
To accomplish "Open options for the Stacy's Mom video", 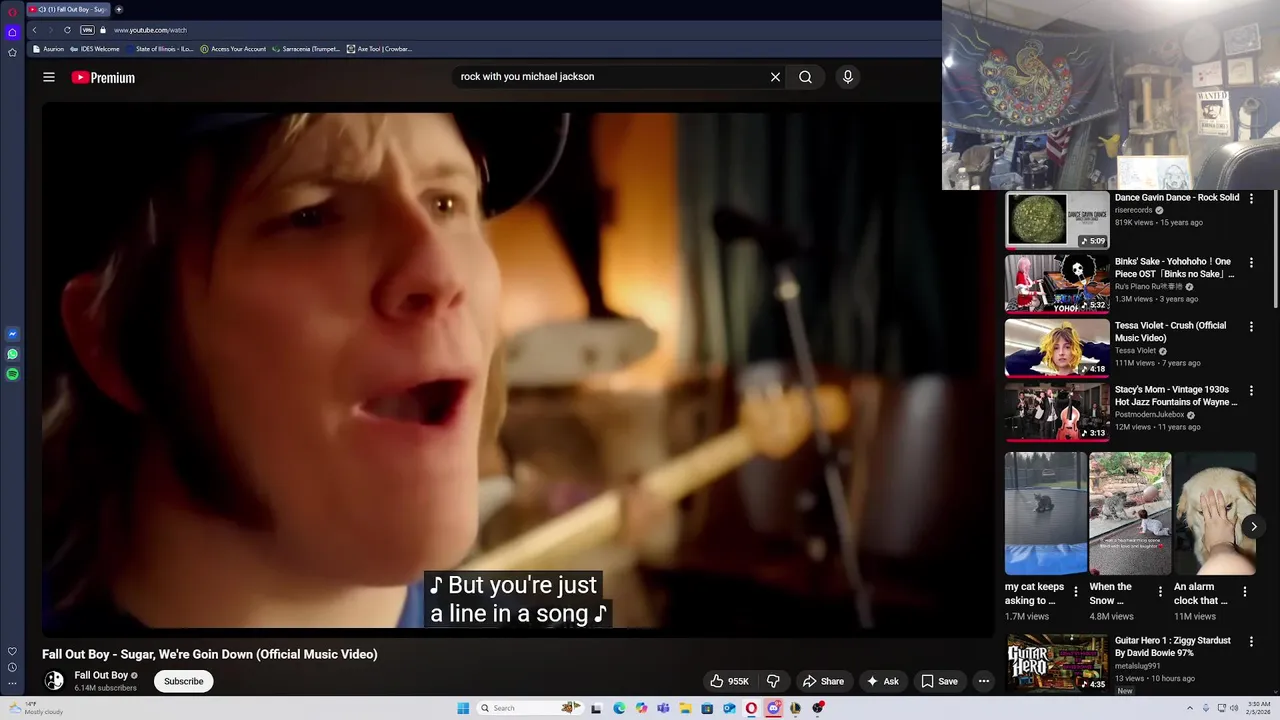I will [1251, 391].
